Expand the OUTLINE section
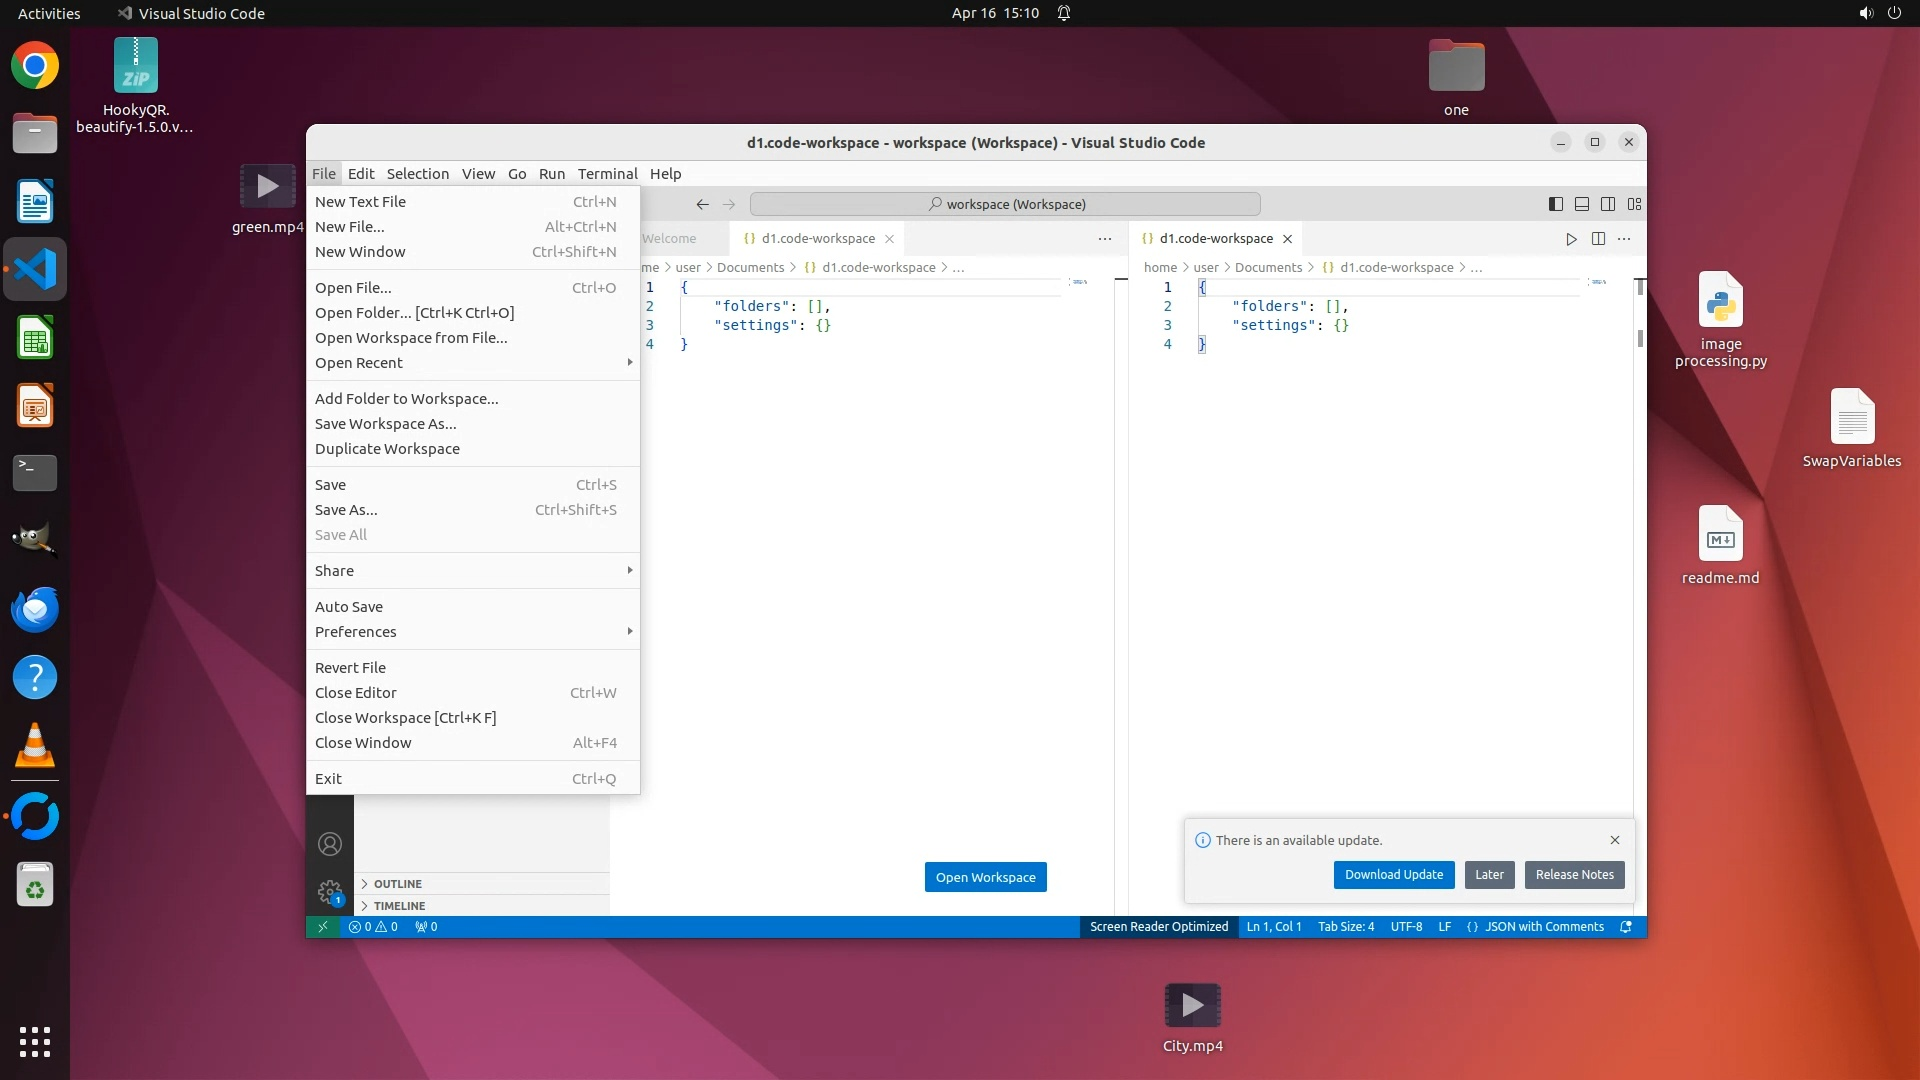The height and width of the screenshot is (1080, 1920). coord(397,884)
